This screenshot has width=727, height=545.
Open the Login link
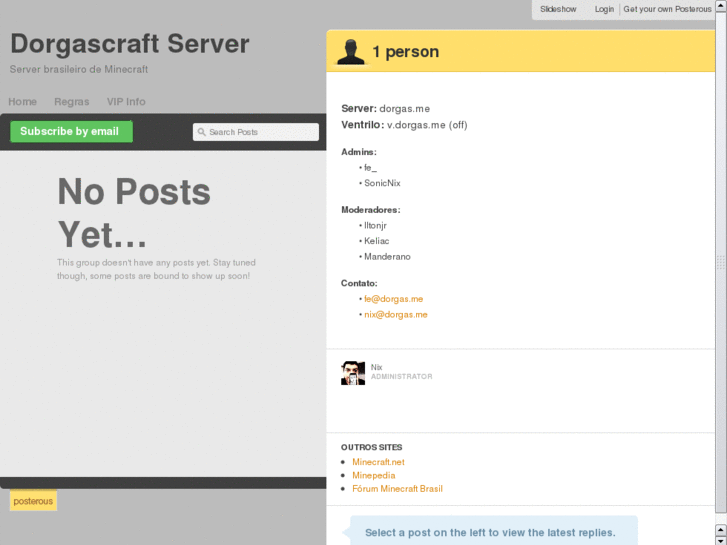point(604,9)
